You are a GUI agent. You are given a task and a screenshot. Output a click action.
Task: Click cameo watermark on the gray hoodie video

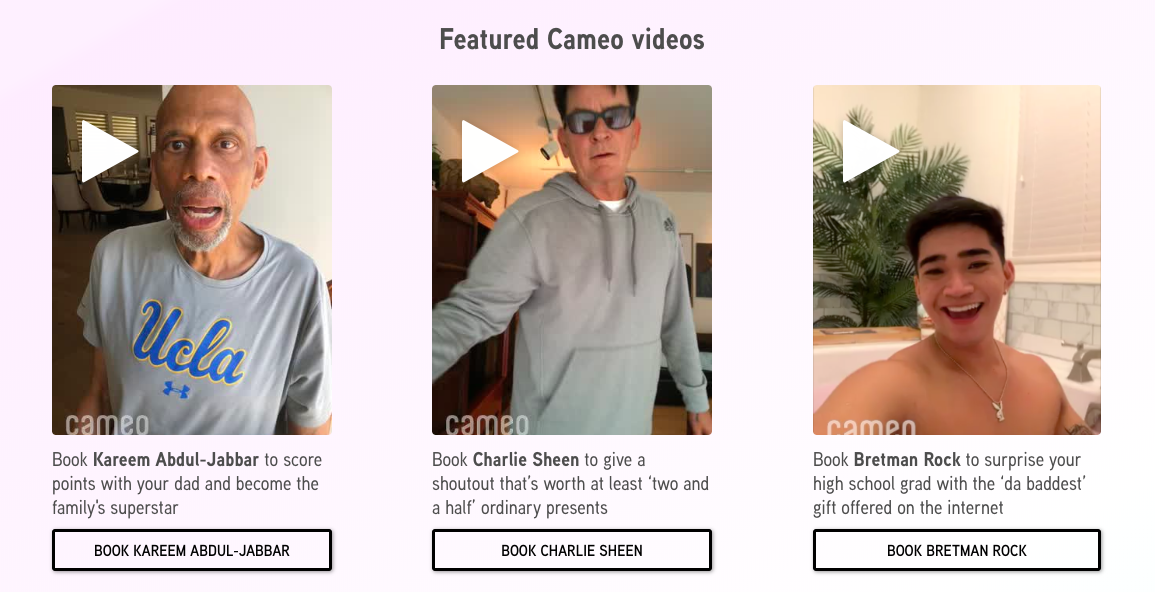[487, 424]
